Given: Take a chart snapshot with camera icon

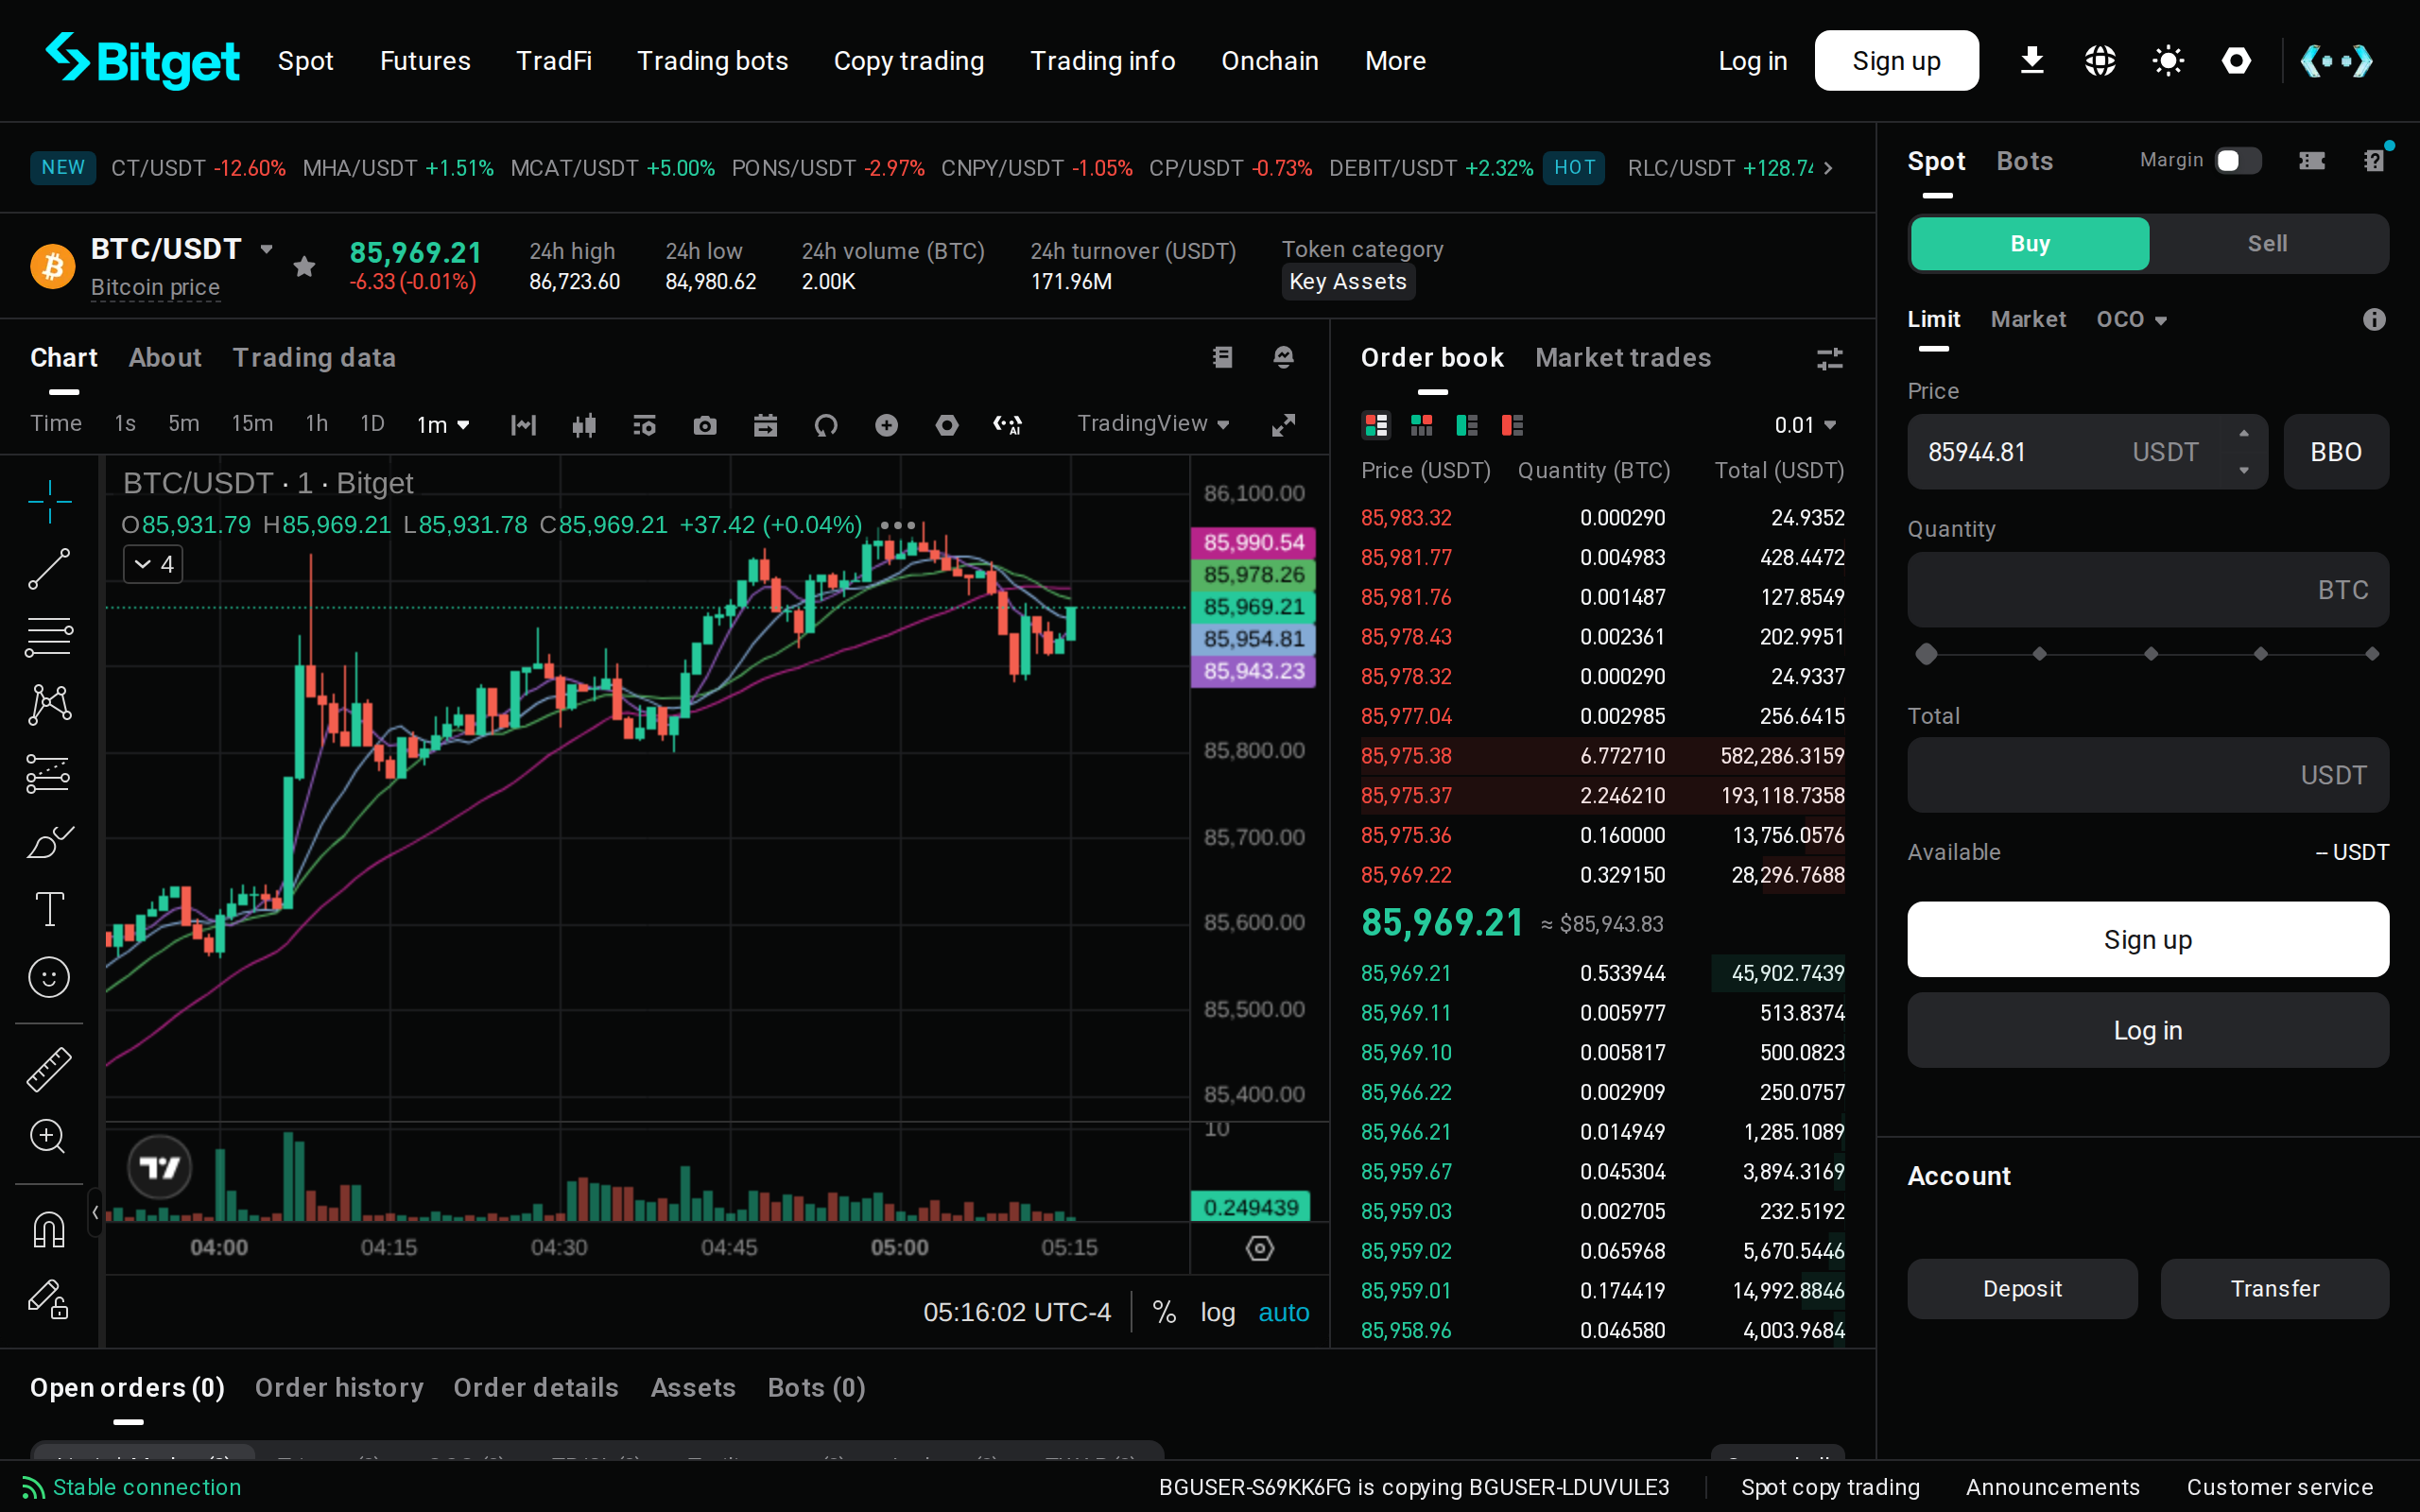Looking at the screenshot, I should pos(705,425).
